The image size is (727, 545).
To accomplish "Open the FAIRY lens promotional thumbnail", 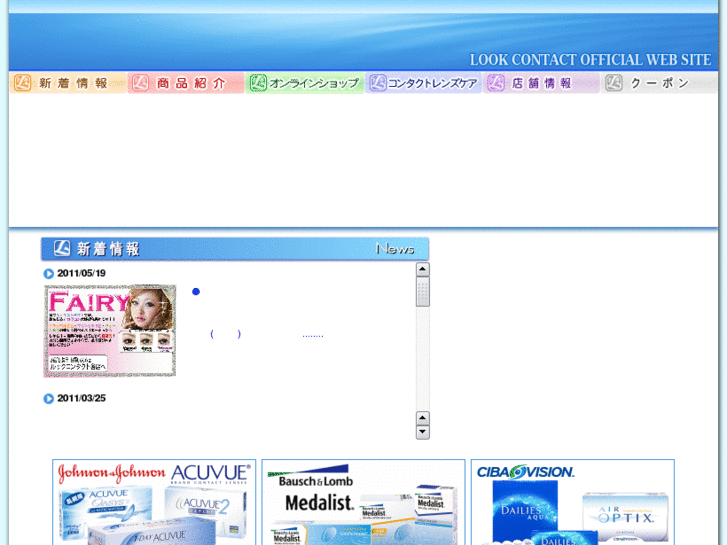I will pos(110,331).
